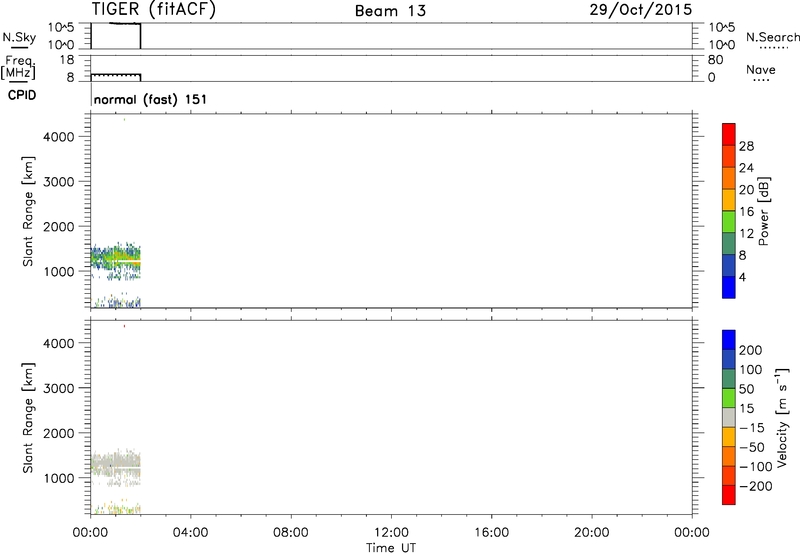
Task: Click the "28" label on Power colorbar
Action: click(x=746, y=146)
